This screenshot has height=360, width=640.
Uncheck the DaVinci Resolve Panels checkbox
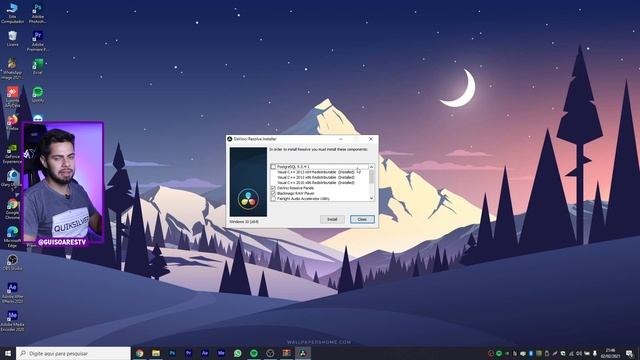(x=273, y=188)
